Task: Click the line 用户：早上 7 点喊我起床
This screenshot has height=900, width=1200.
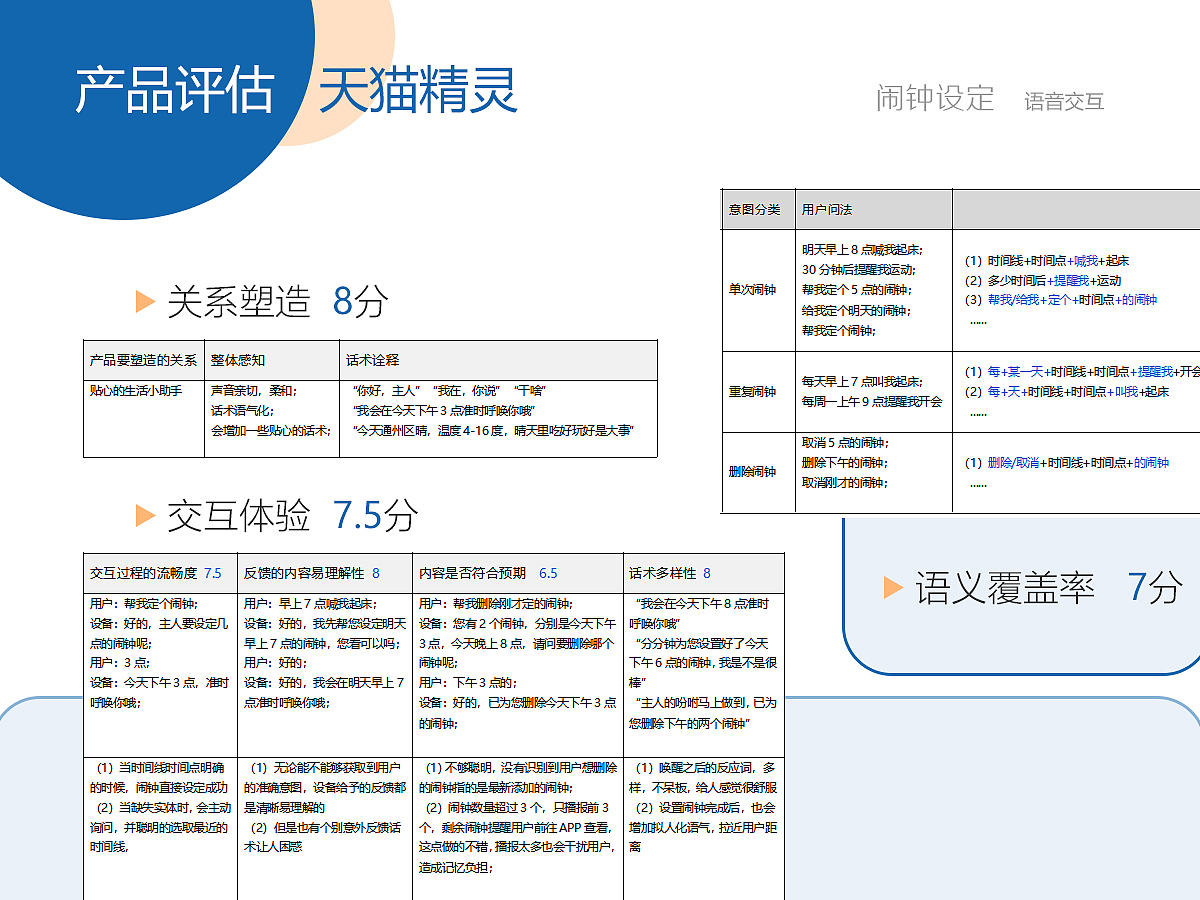Action: [x=309, y=603]
